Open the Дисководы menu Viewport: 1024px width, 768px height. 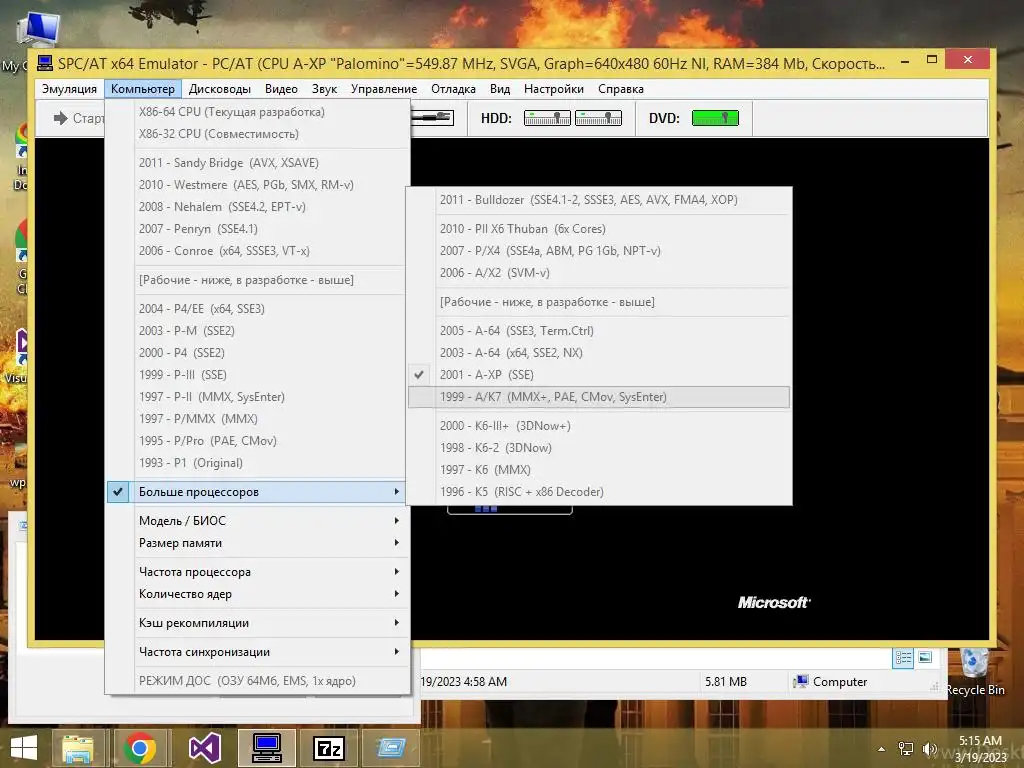click(x=219, y=89)
